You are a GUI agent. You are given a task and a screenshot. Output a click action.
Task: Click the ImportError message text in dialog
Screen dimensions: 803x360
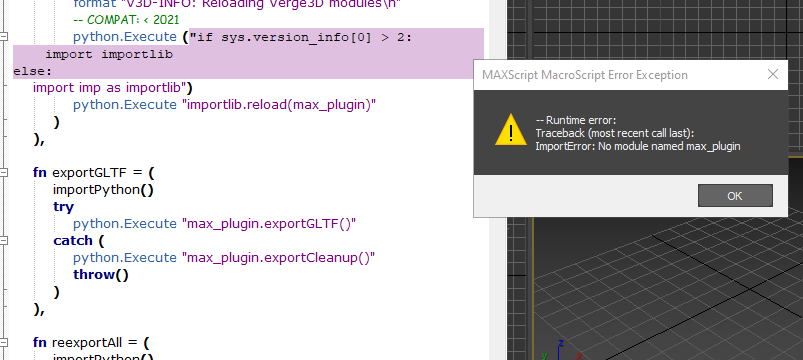coord(638,146)
